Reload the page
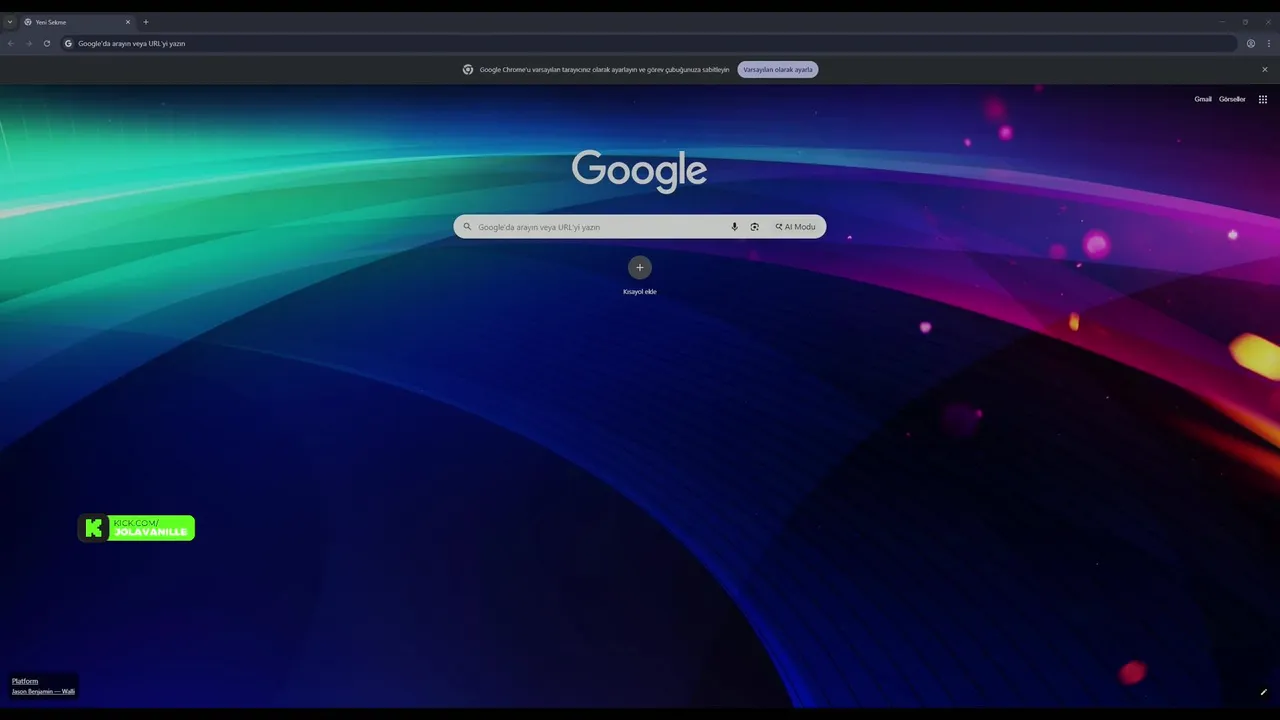1280x720 pixels. point(47,43)
